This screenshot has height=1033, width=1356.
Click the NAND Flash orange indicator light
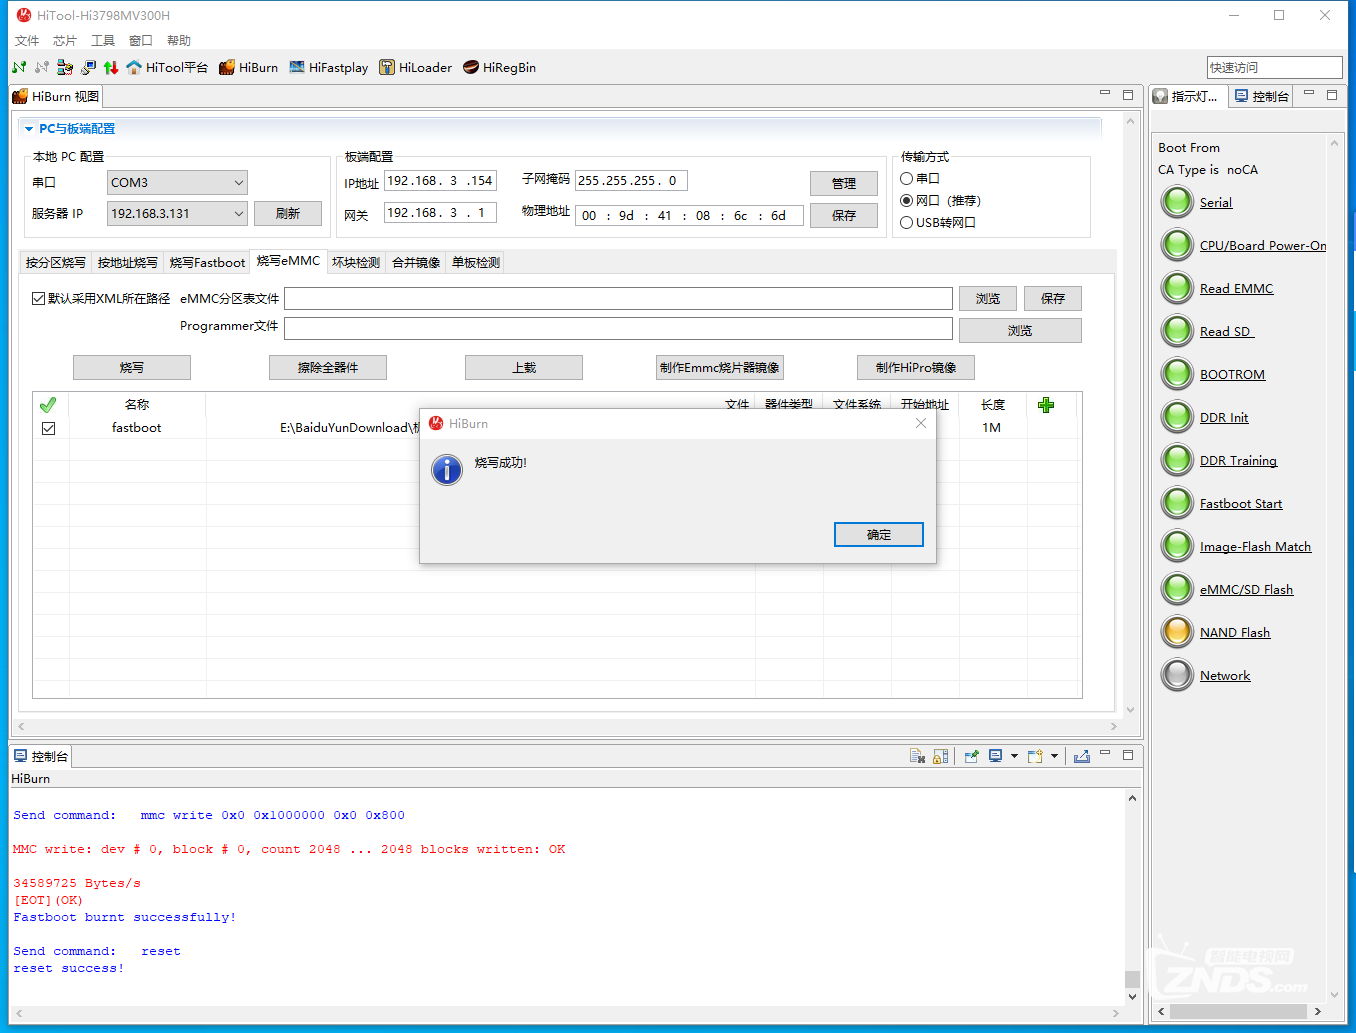1177,632
